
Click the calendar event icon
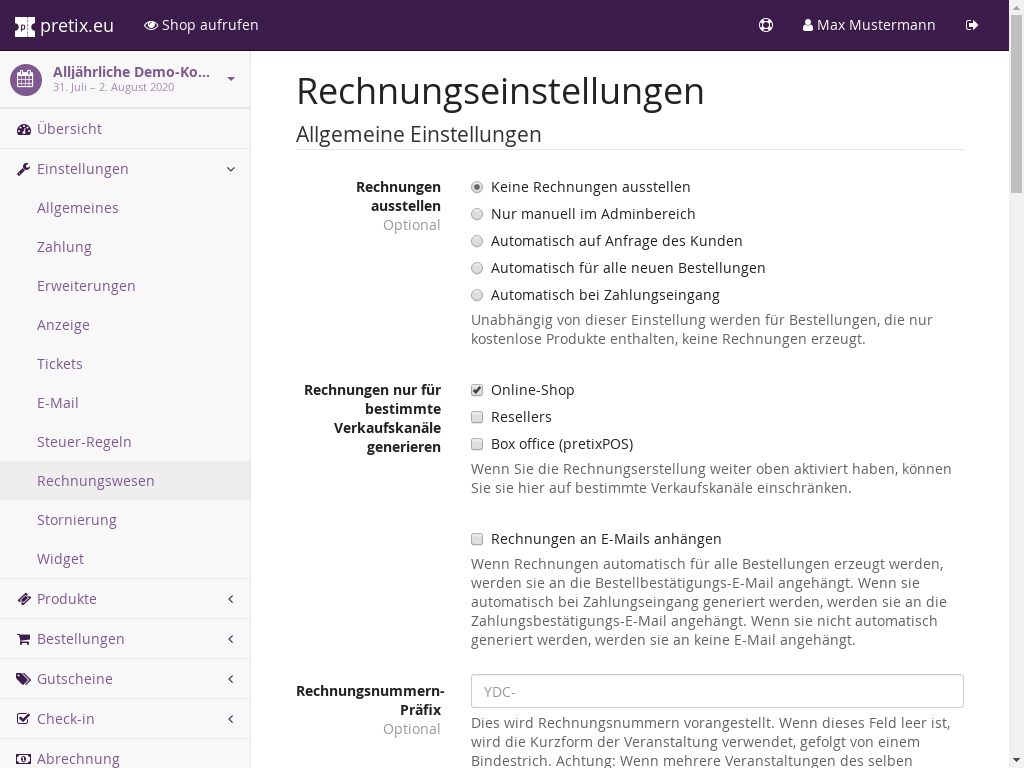(x=26, y=79)
